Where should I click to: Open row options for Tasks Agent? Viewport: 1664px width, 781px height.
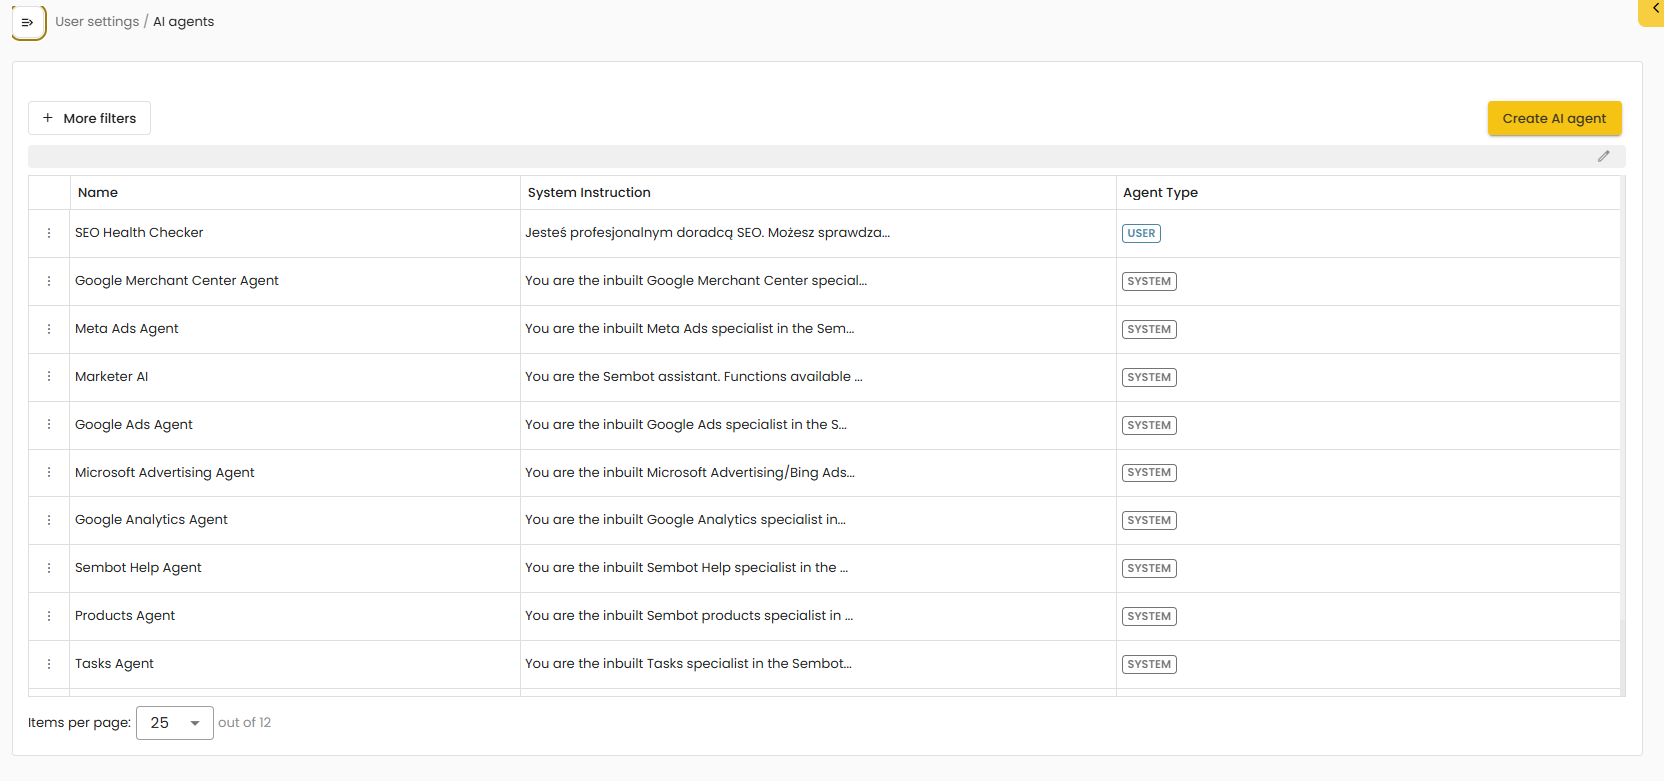49,664
